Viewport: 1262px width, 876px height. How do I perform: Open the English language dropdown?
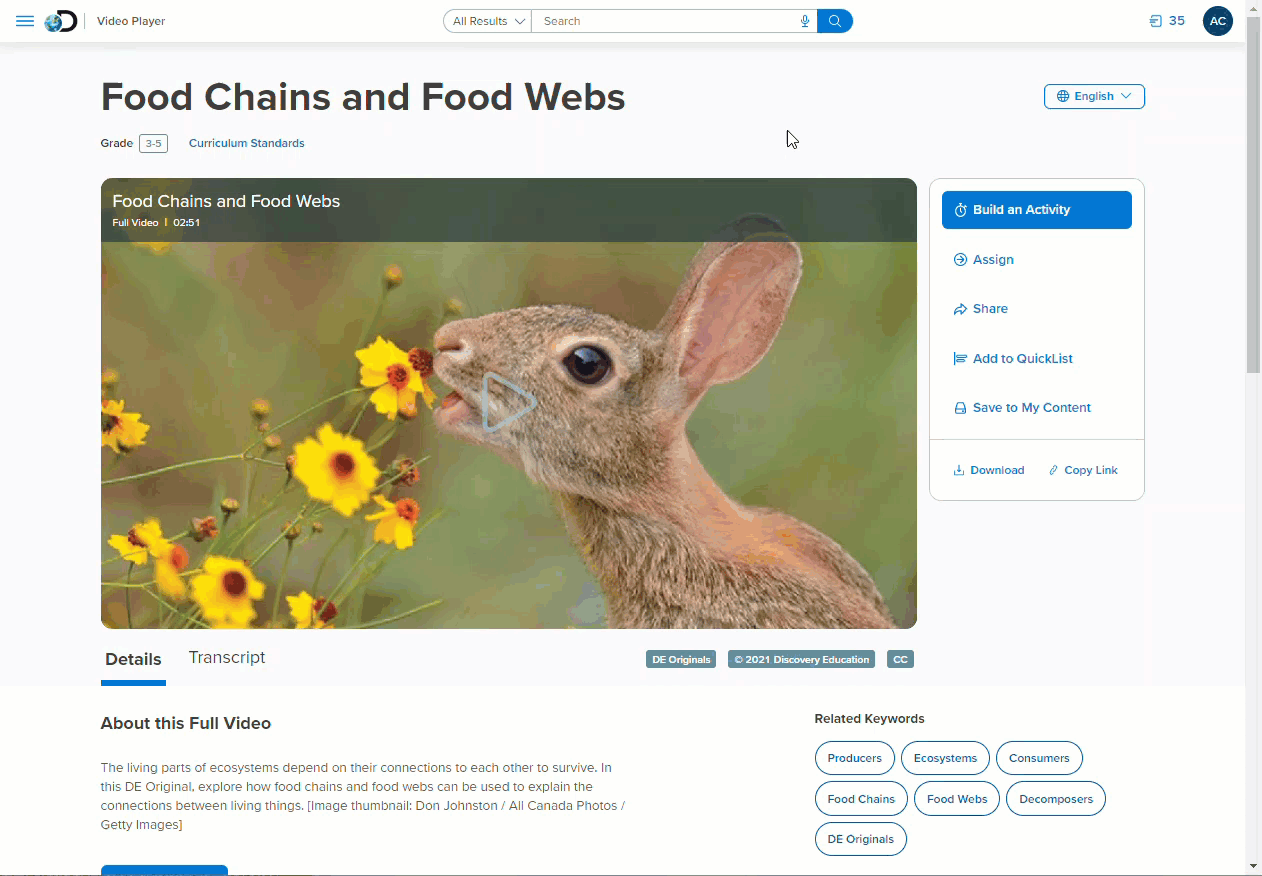click(x=1094, y=96)
